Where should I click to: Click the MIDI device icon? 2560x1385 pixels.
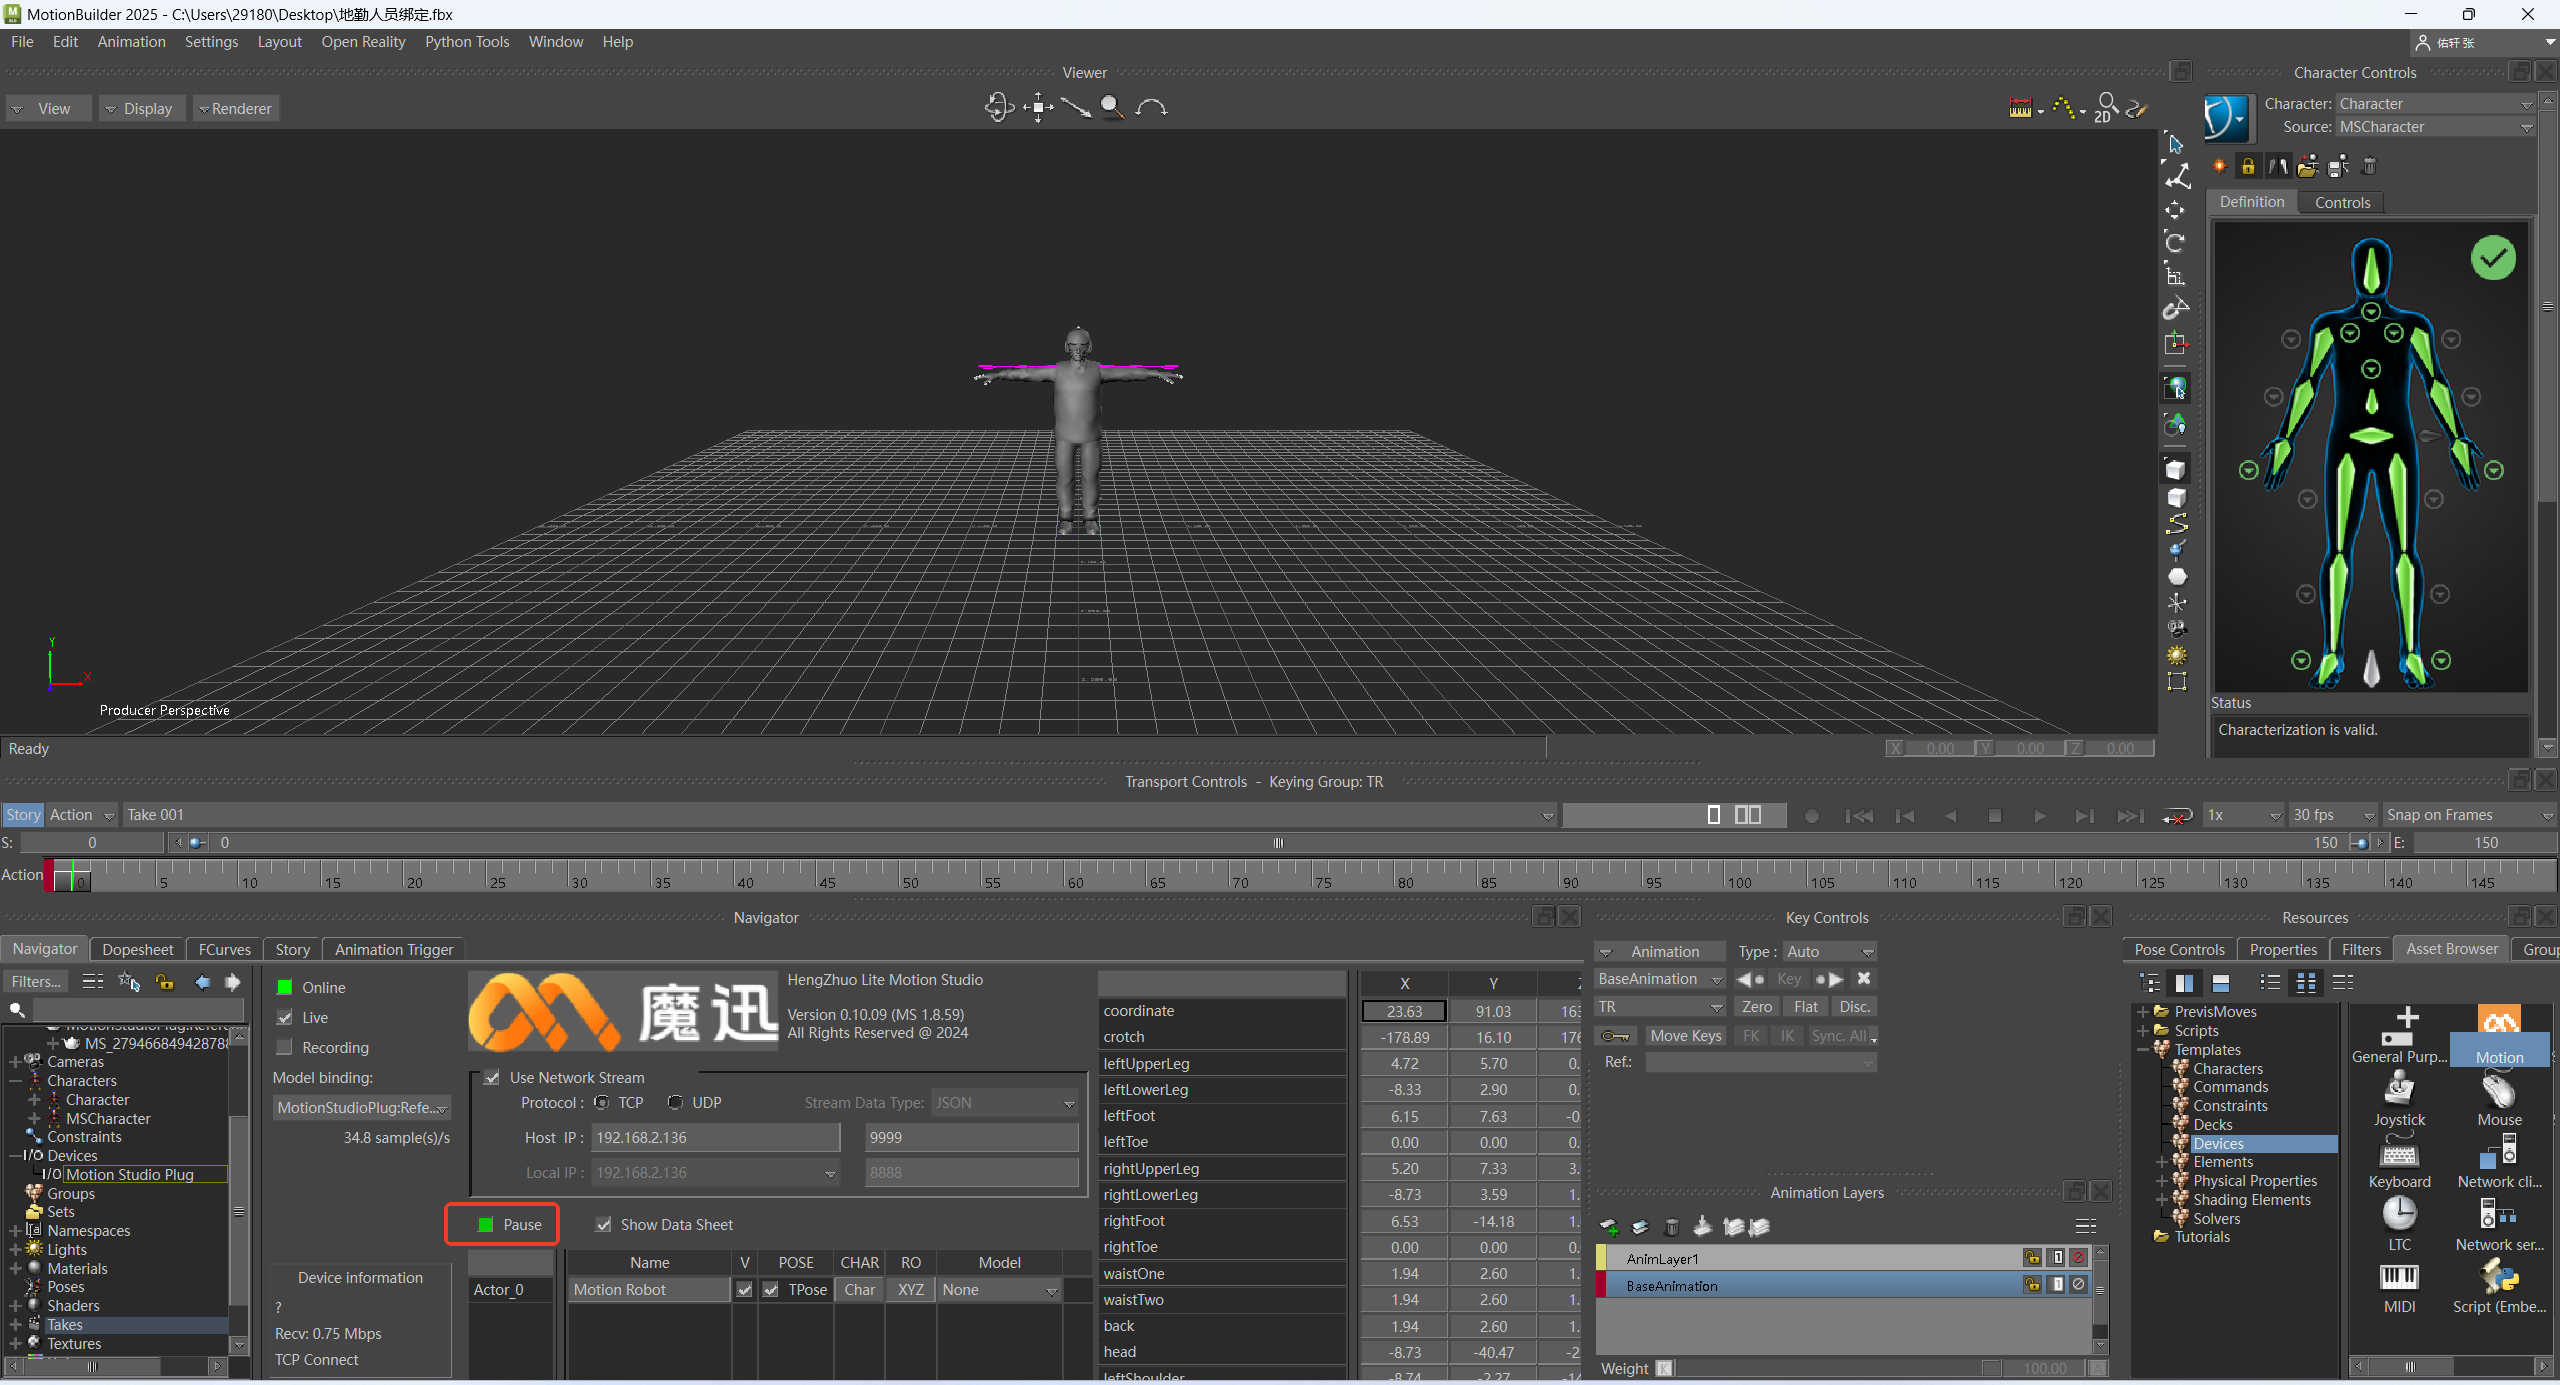point(2398,1278)
